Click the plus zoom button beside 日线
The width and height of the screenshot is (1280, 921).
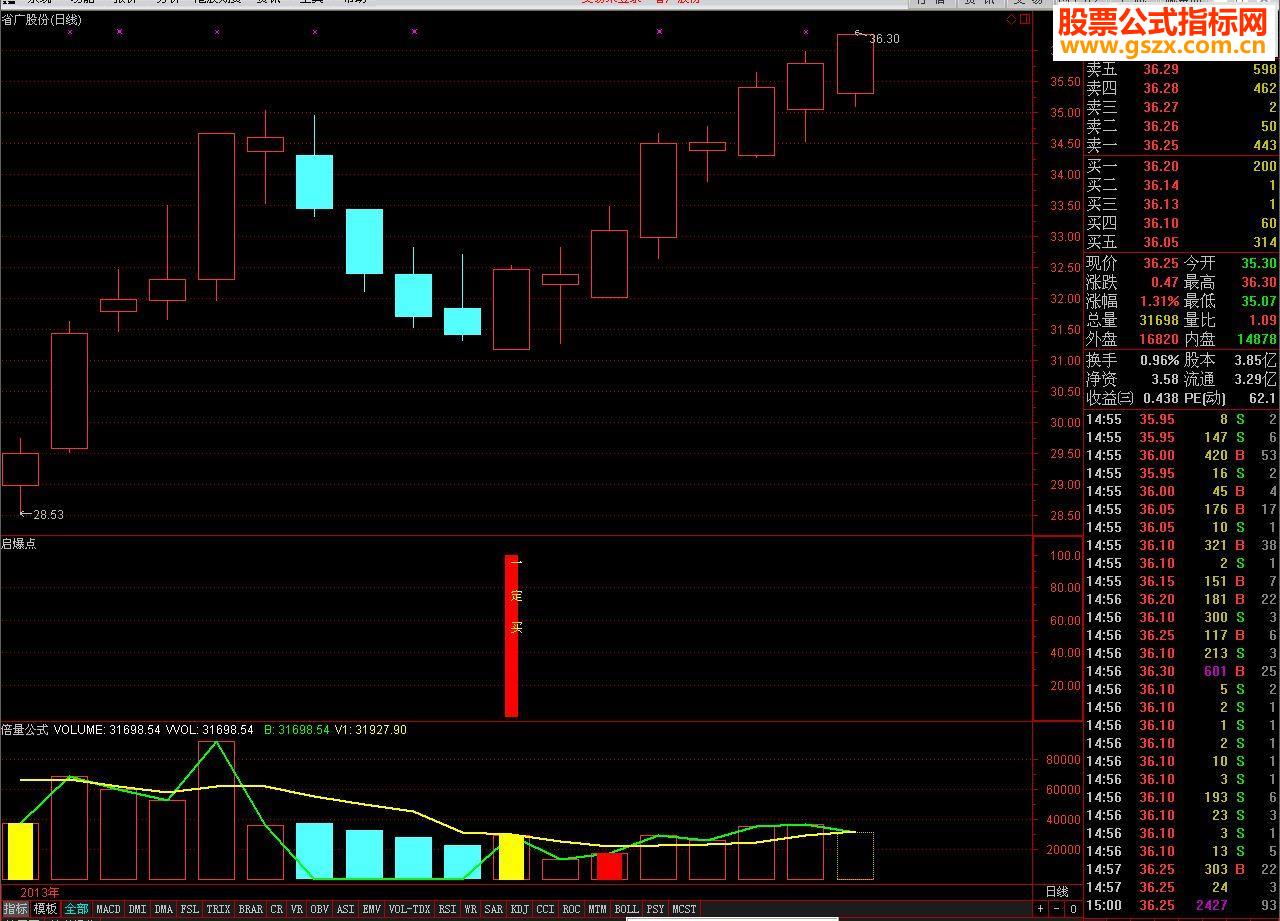(1040, 909)
